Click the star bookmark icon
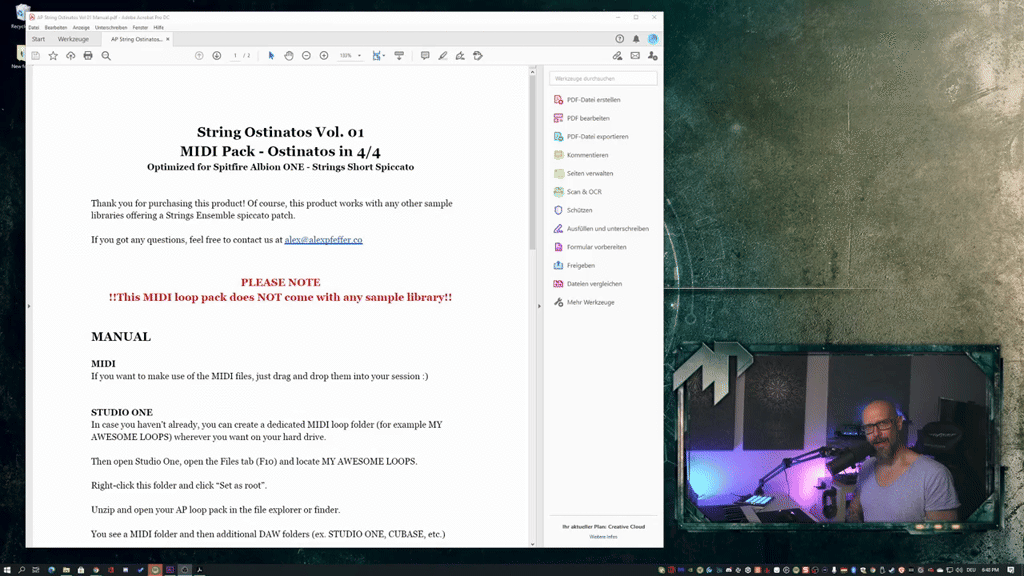1024x576 pixels. pos(53,56)
